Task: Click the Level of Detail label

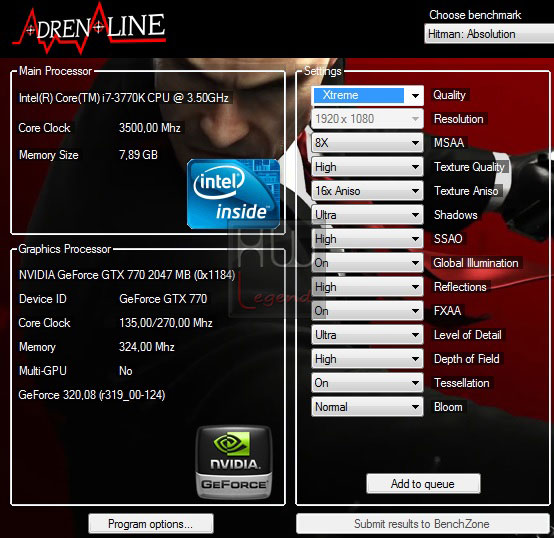Action: click(468, 335)
